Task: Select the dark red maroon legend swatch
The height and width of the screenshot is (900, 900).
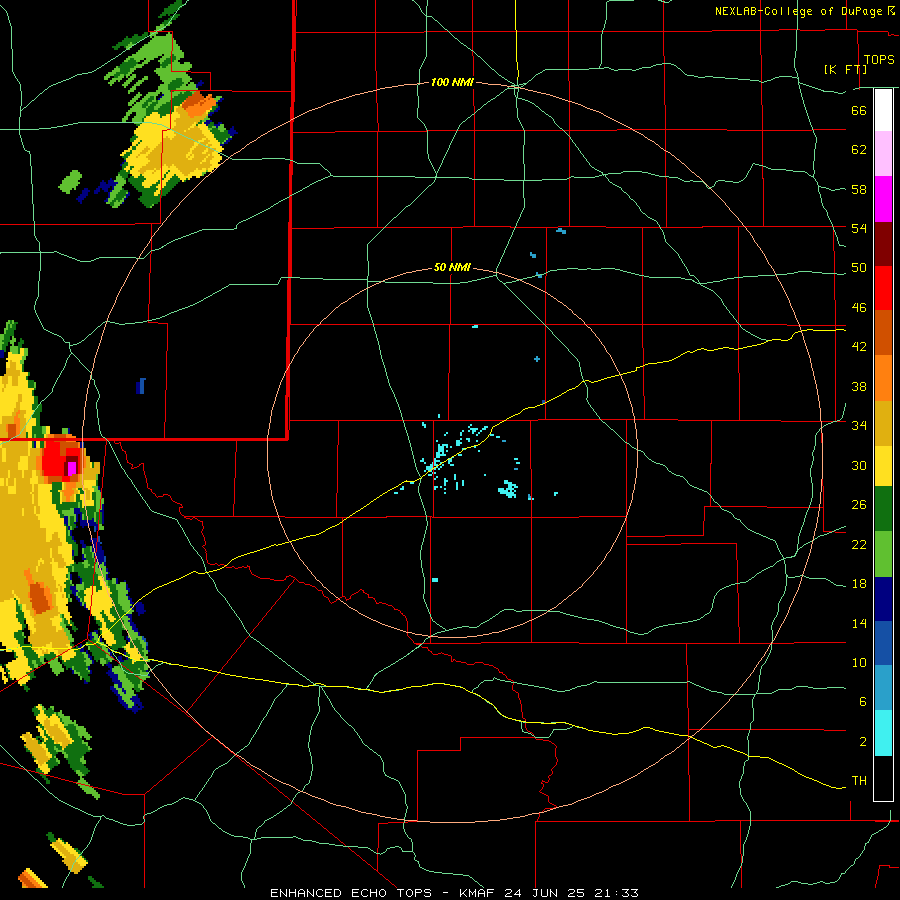Action: [883, 243]
